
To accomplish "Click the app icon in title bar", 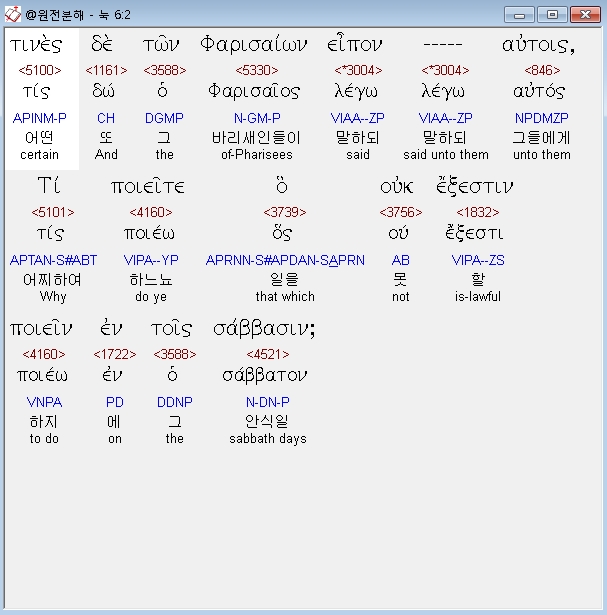I will 13,15.
